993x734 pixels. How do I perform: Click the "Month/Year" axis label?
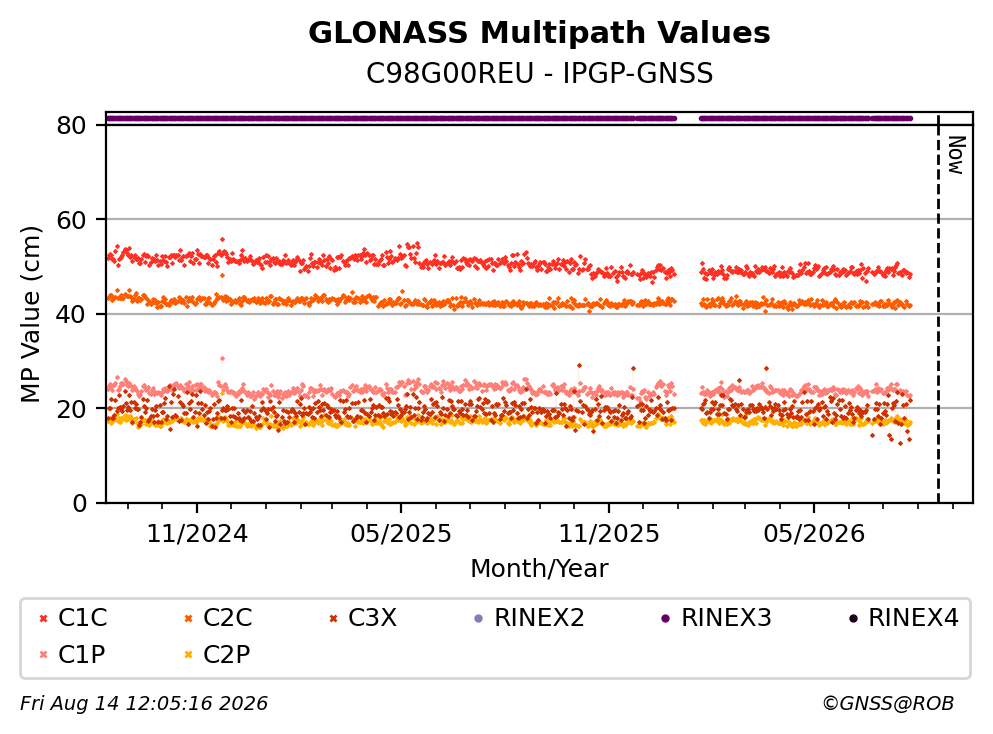point(539,569)
